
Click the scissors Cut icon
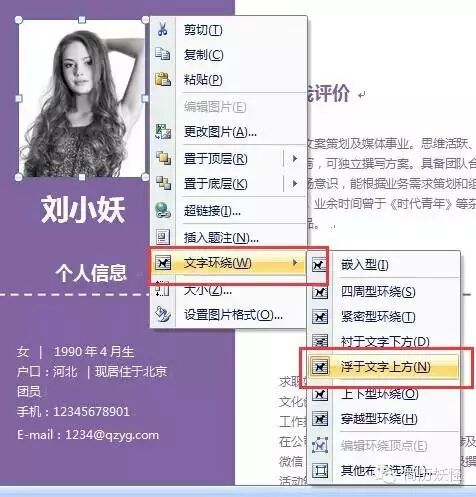pos(163,29)
